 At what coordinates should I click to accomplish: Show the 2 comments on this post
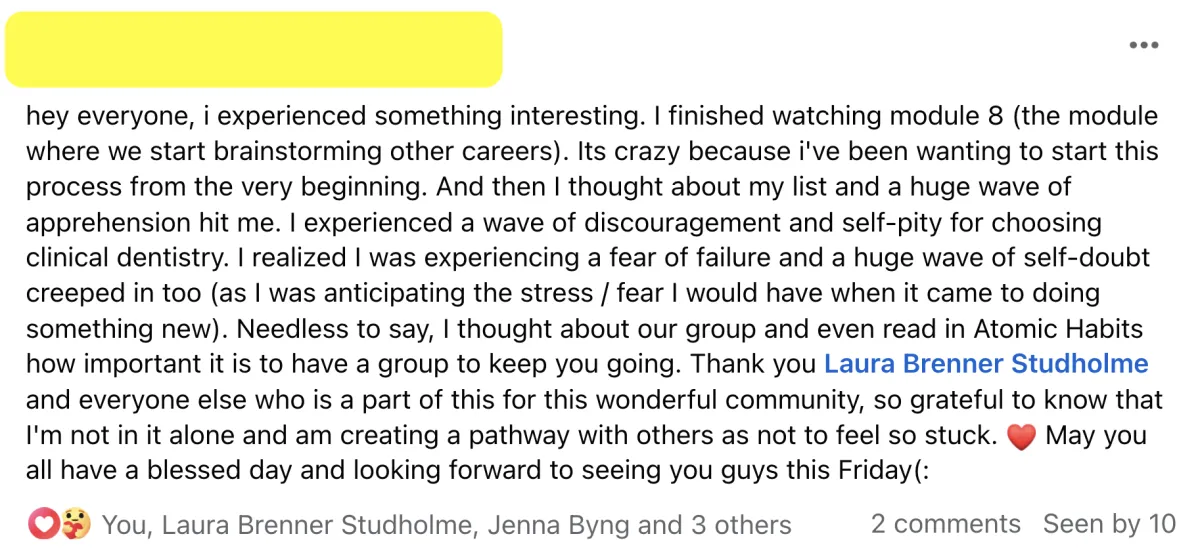click(x=946, y=524)
